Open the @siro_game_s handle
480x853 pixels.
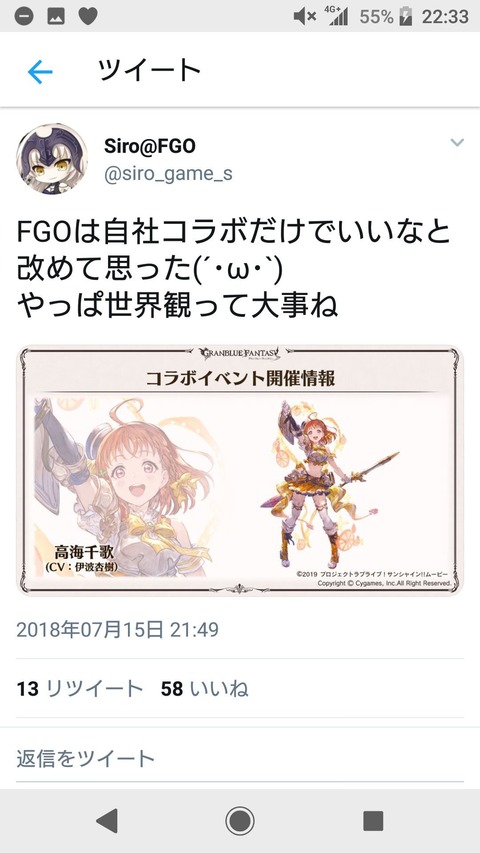tap(168, 174)
